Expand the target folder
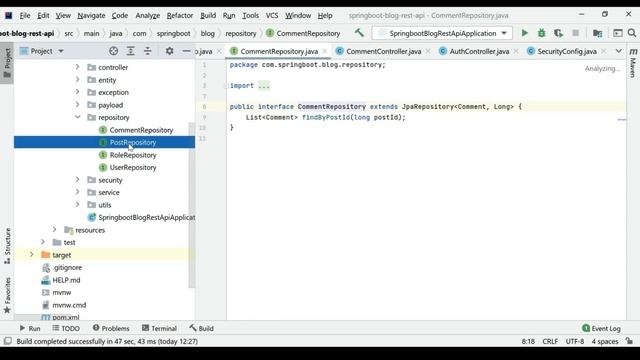640x360 pixels. click(32, 255)
